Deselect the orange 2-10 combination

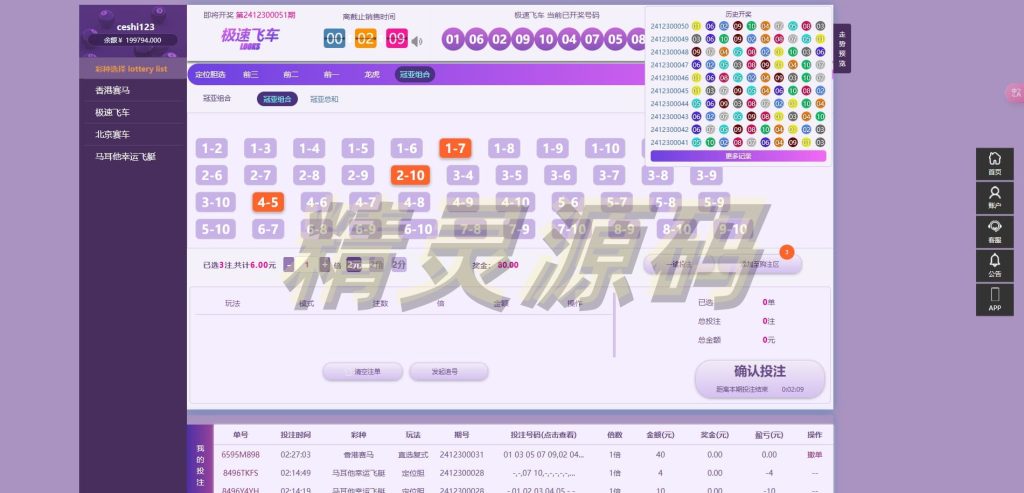click(410, 176)
